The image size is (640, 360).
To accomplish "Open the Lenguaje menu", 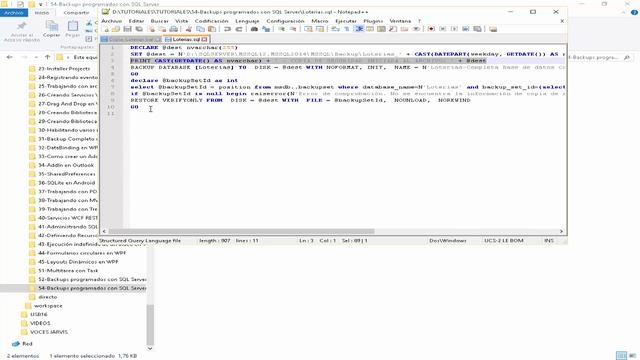I will 247,21.
